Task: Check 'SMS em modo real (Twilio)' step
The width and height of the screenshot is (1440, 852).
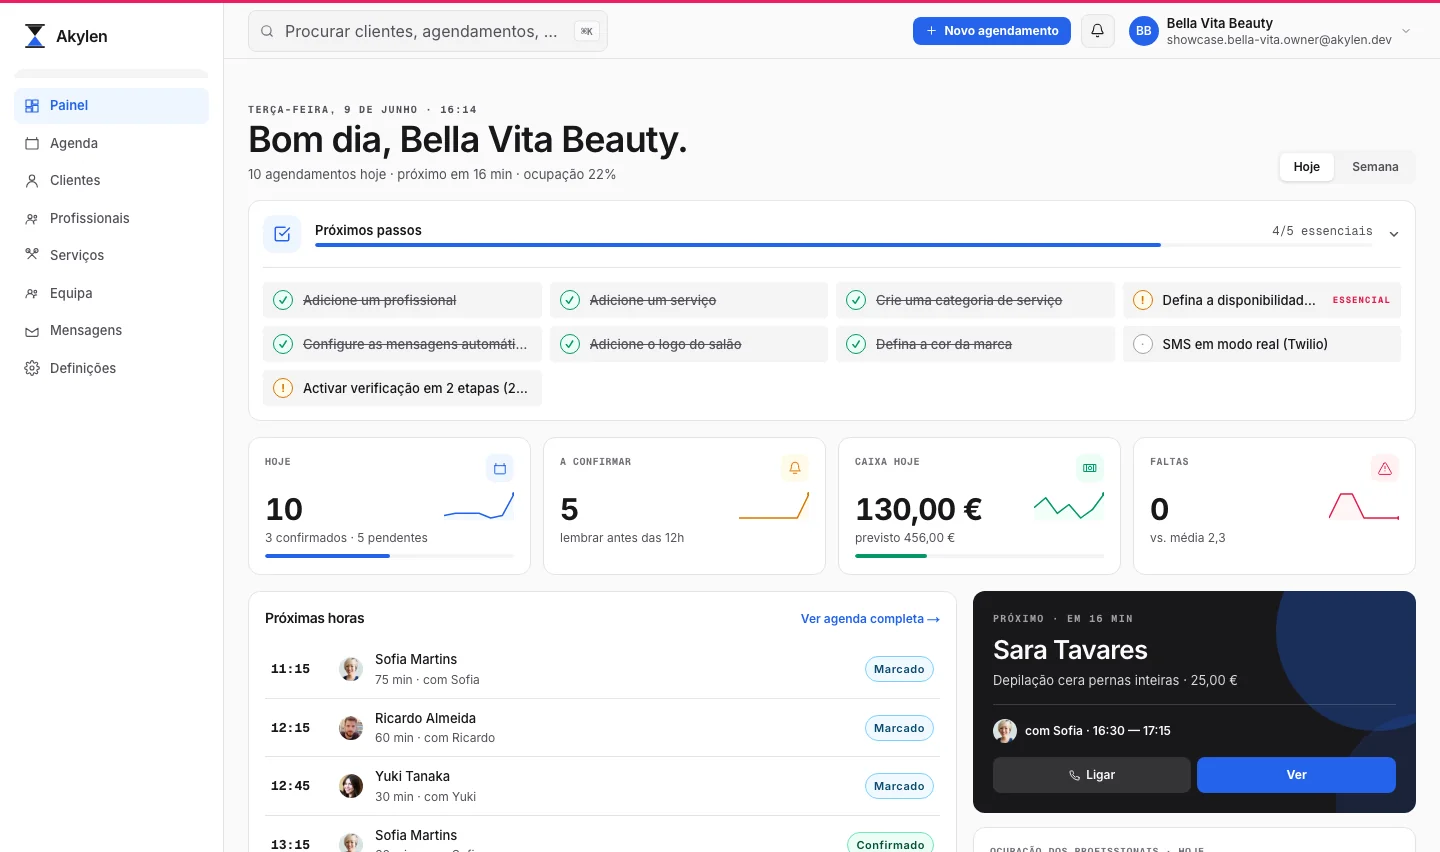Action: tap(1143, 344)
